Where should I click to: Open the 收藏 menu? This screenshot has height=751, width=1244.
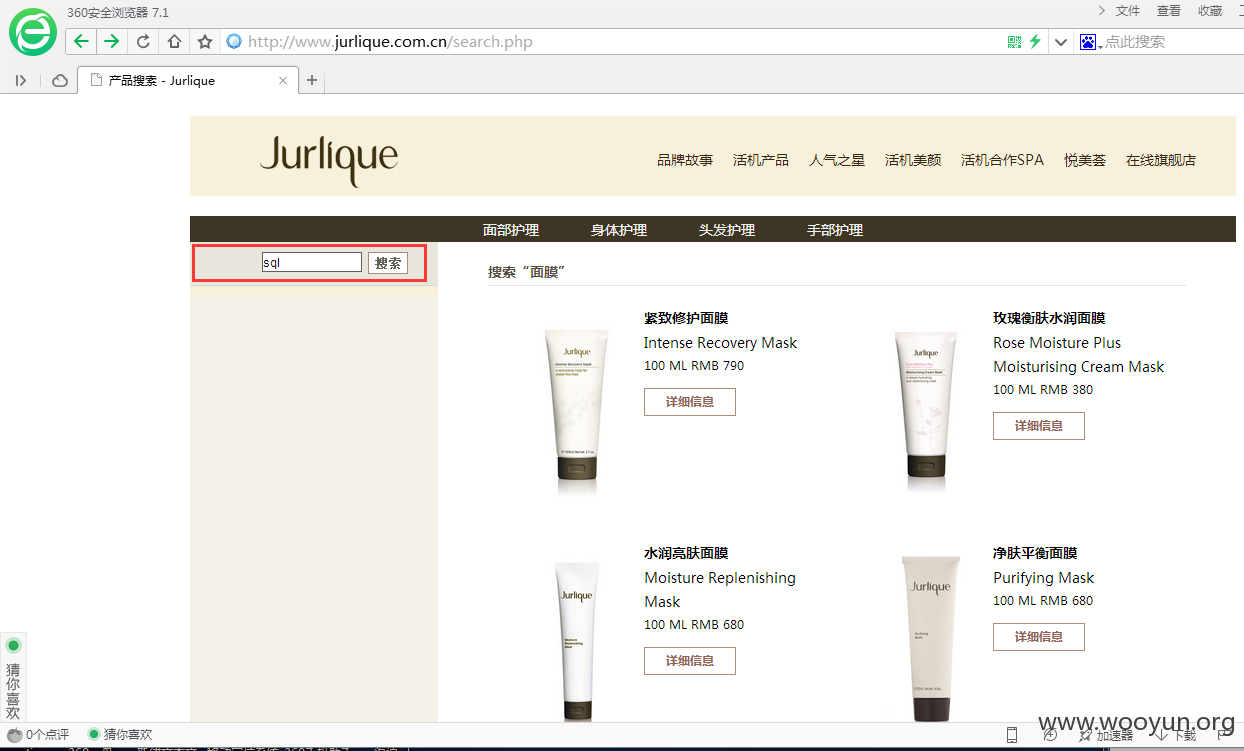point(1210,11)
